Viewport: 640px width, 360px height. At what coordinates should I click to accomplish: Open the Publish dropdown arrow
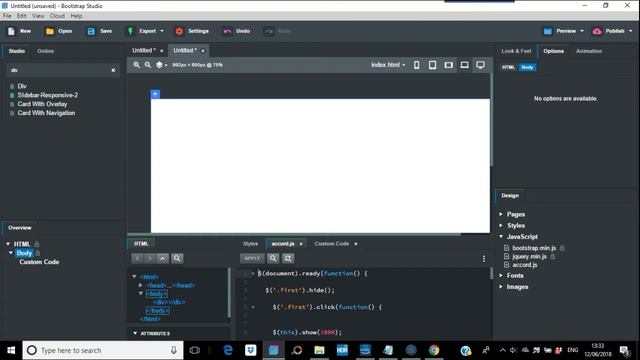[x=630, y=31]
